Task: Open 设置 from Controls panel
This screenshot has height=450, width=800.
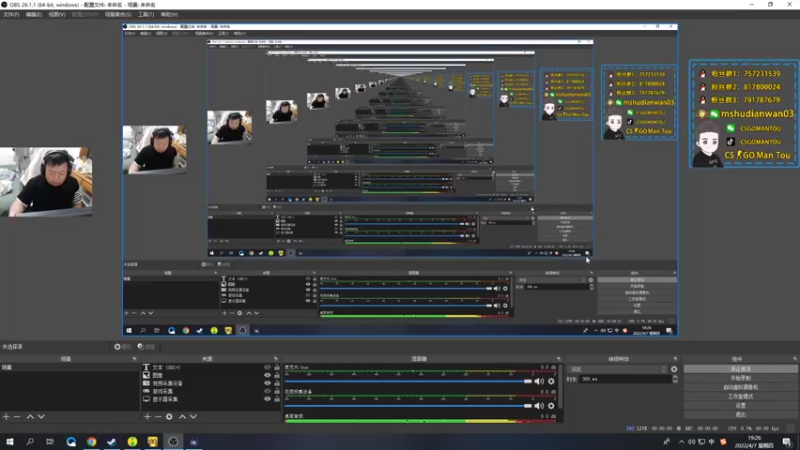Action: click(x=740, y=406)
